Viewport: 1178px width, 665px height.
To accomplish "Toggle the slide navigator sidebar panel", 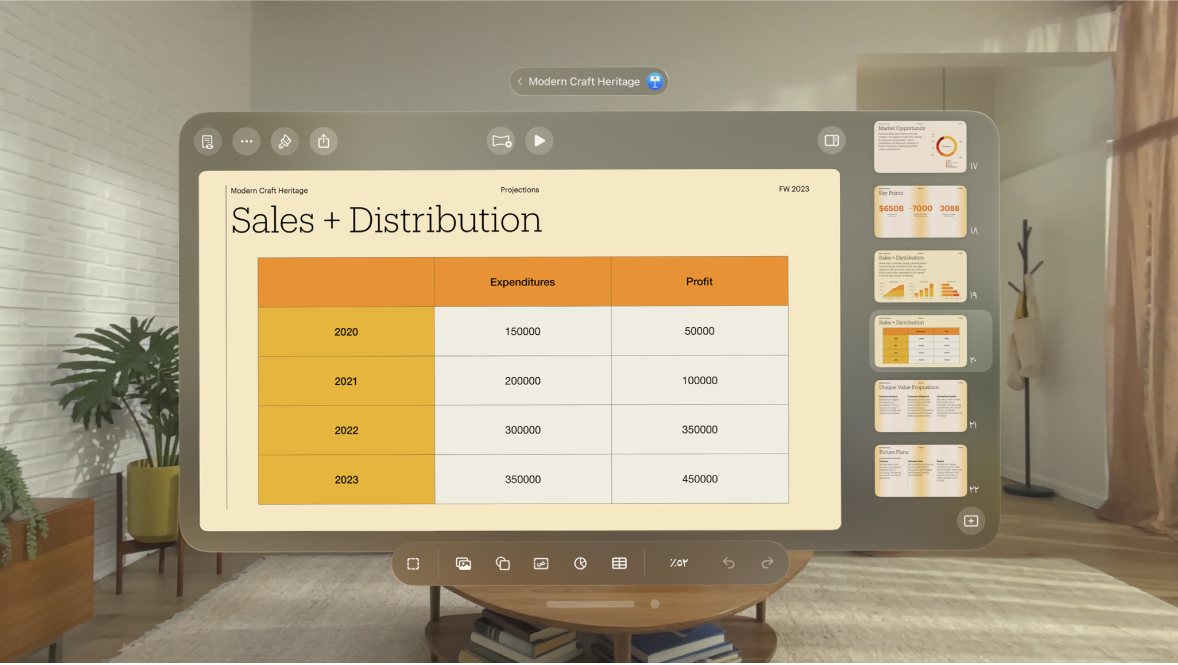I will (831, 141).
